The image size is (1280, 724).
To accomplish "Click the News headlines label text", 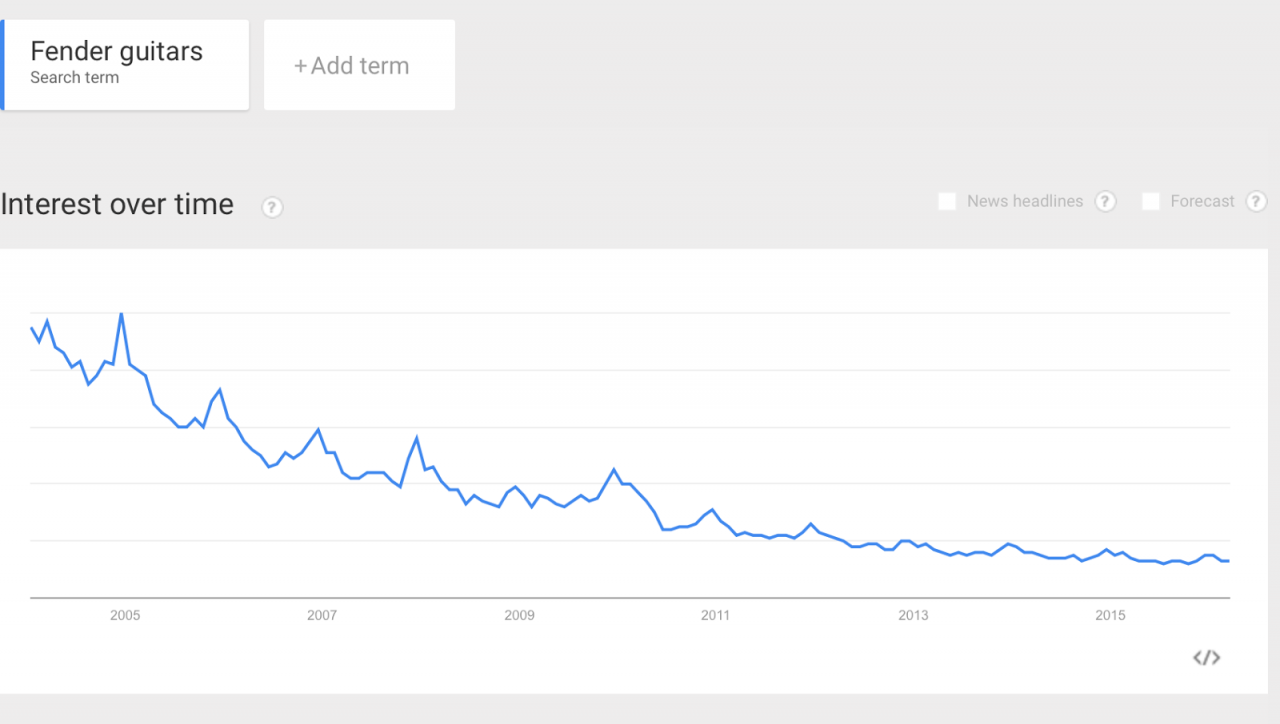I will [1025, 201].
